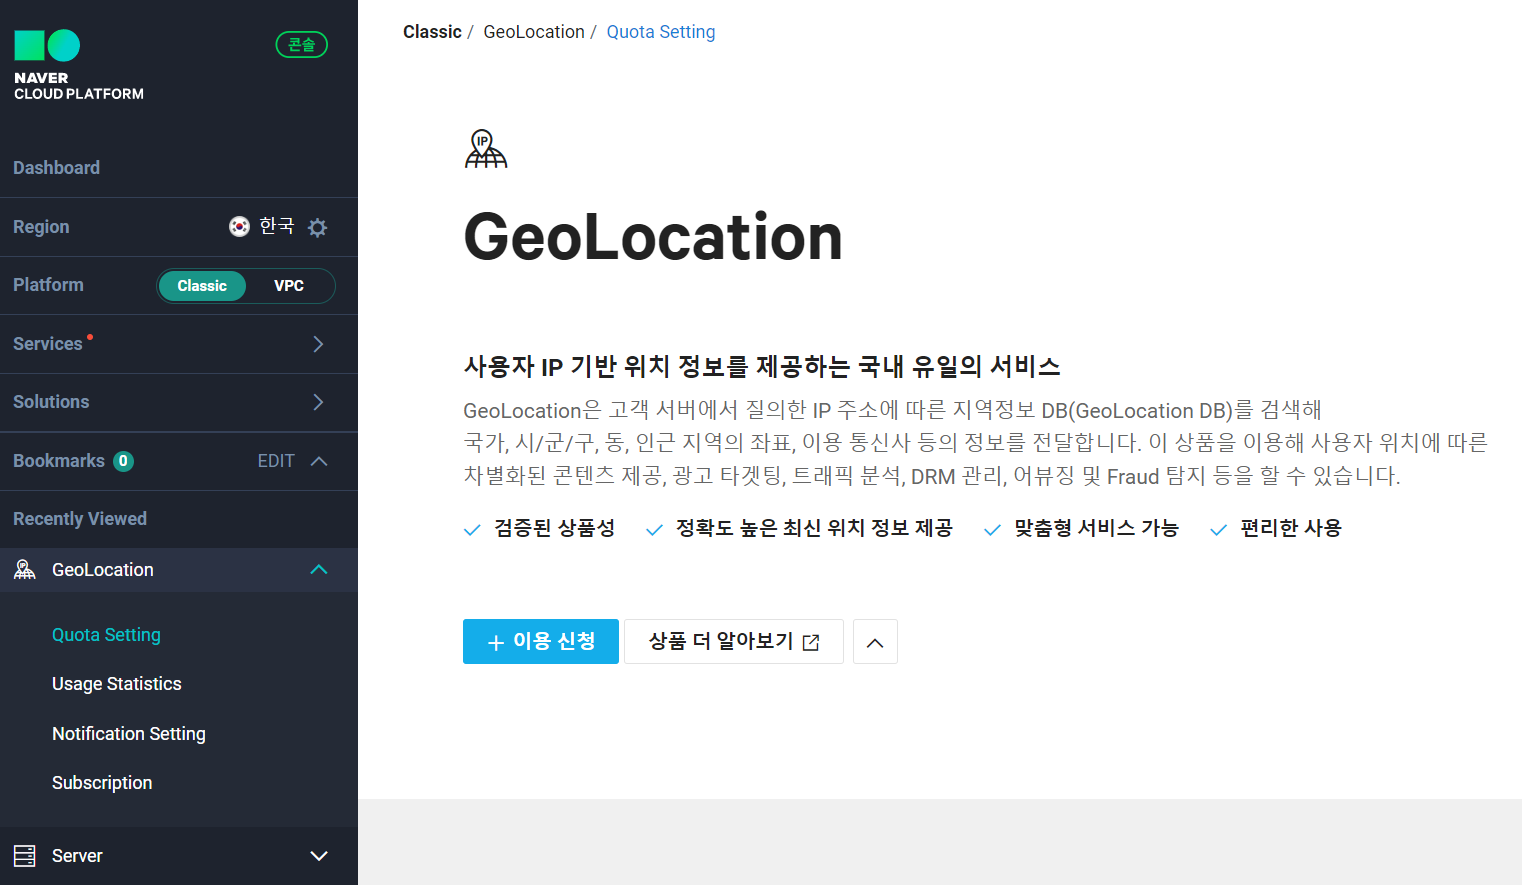This screenshot has width=1522, height=885.
Task: Click the Server sidebar icon
Action: tap(24, 856)
